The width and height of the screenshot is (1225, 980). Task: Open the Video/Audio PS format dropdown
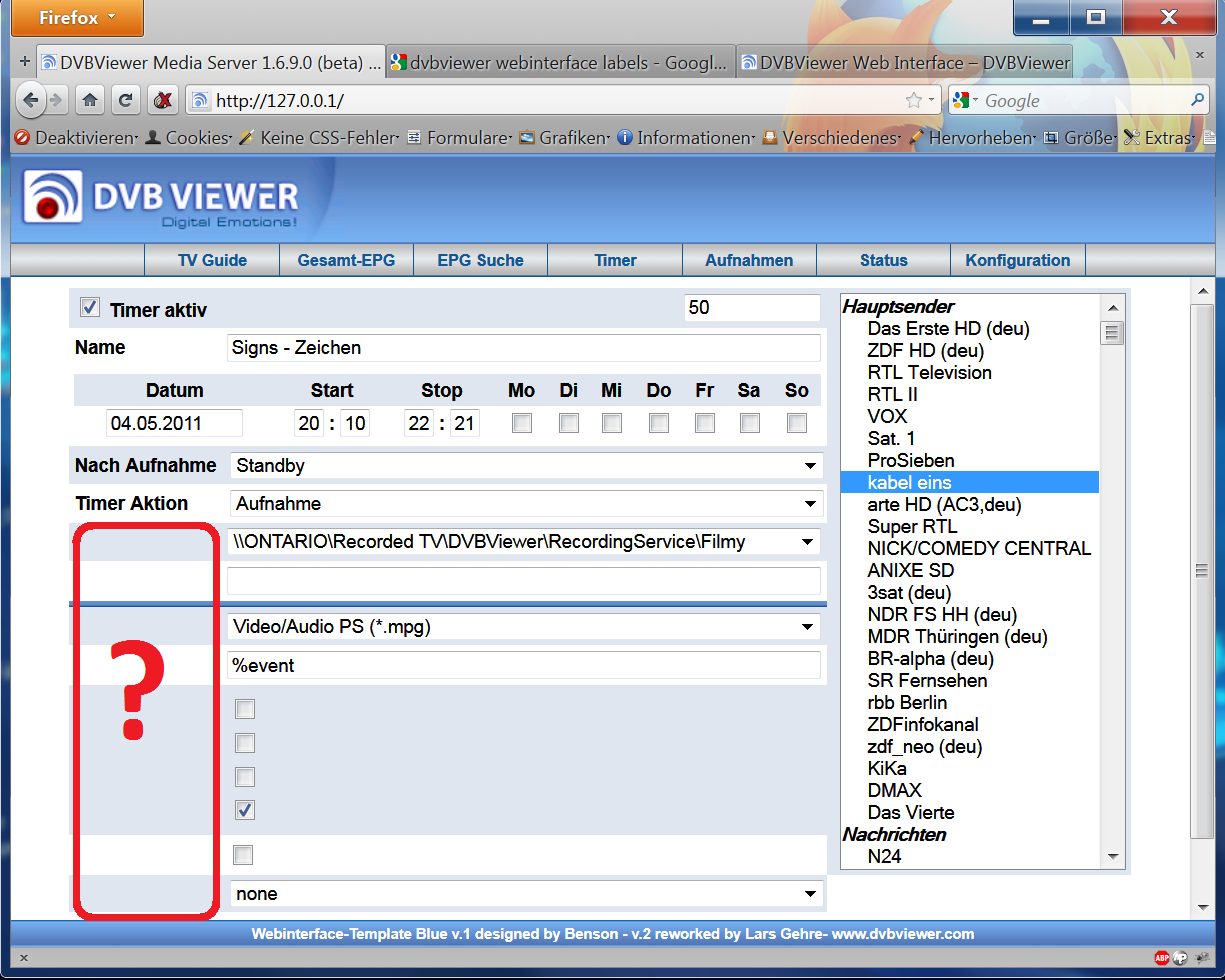523,627
